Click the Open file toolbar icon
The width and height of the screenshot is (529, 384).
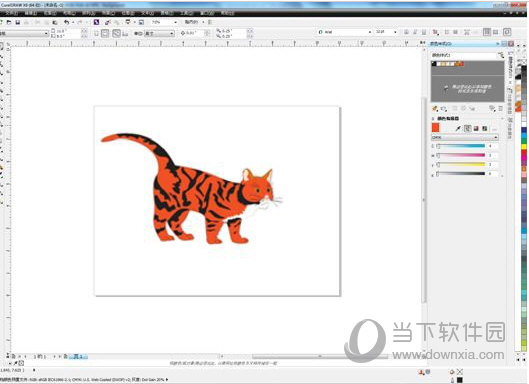pyautogui.click(x=9, y=22)
